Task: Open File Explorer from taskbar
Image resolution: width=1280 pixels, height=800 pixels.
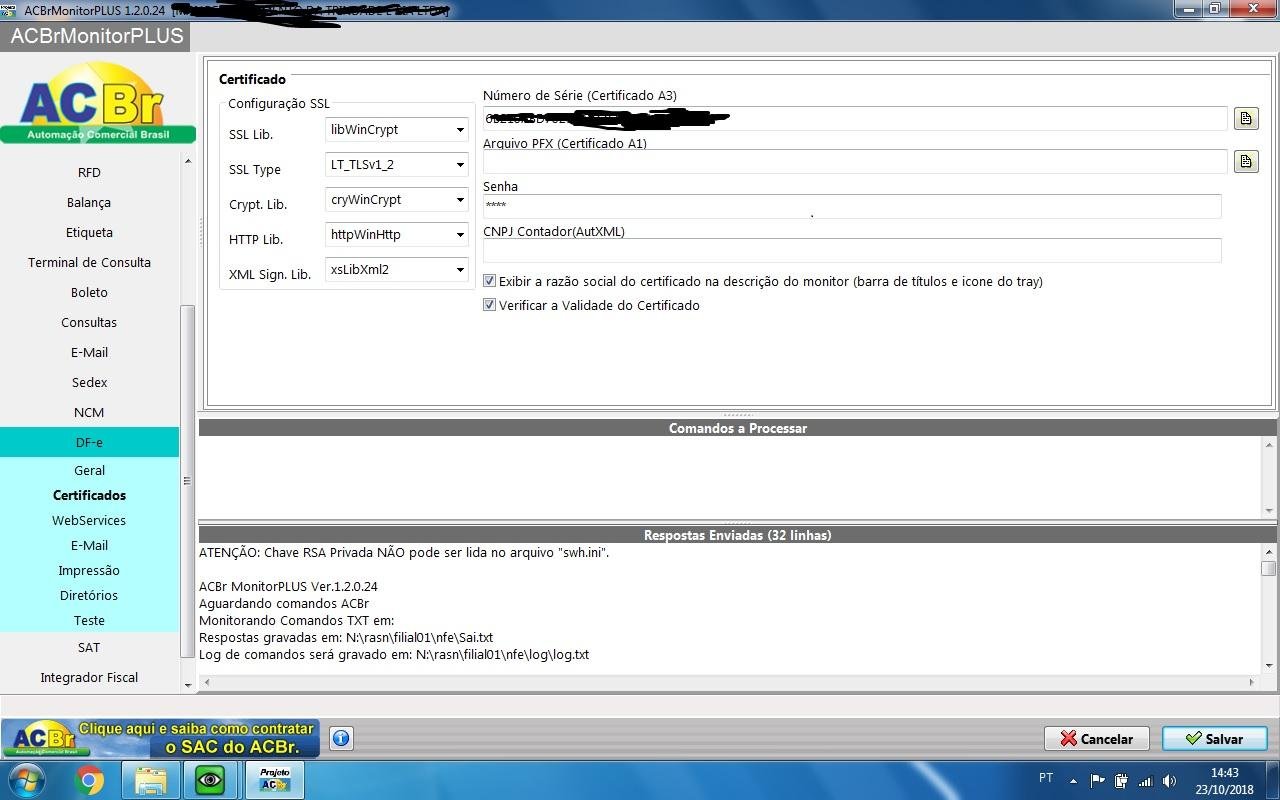Action: pyautogui.click(x=150, y=779)
